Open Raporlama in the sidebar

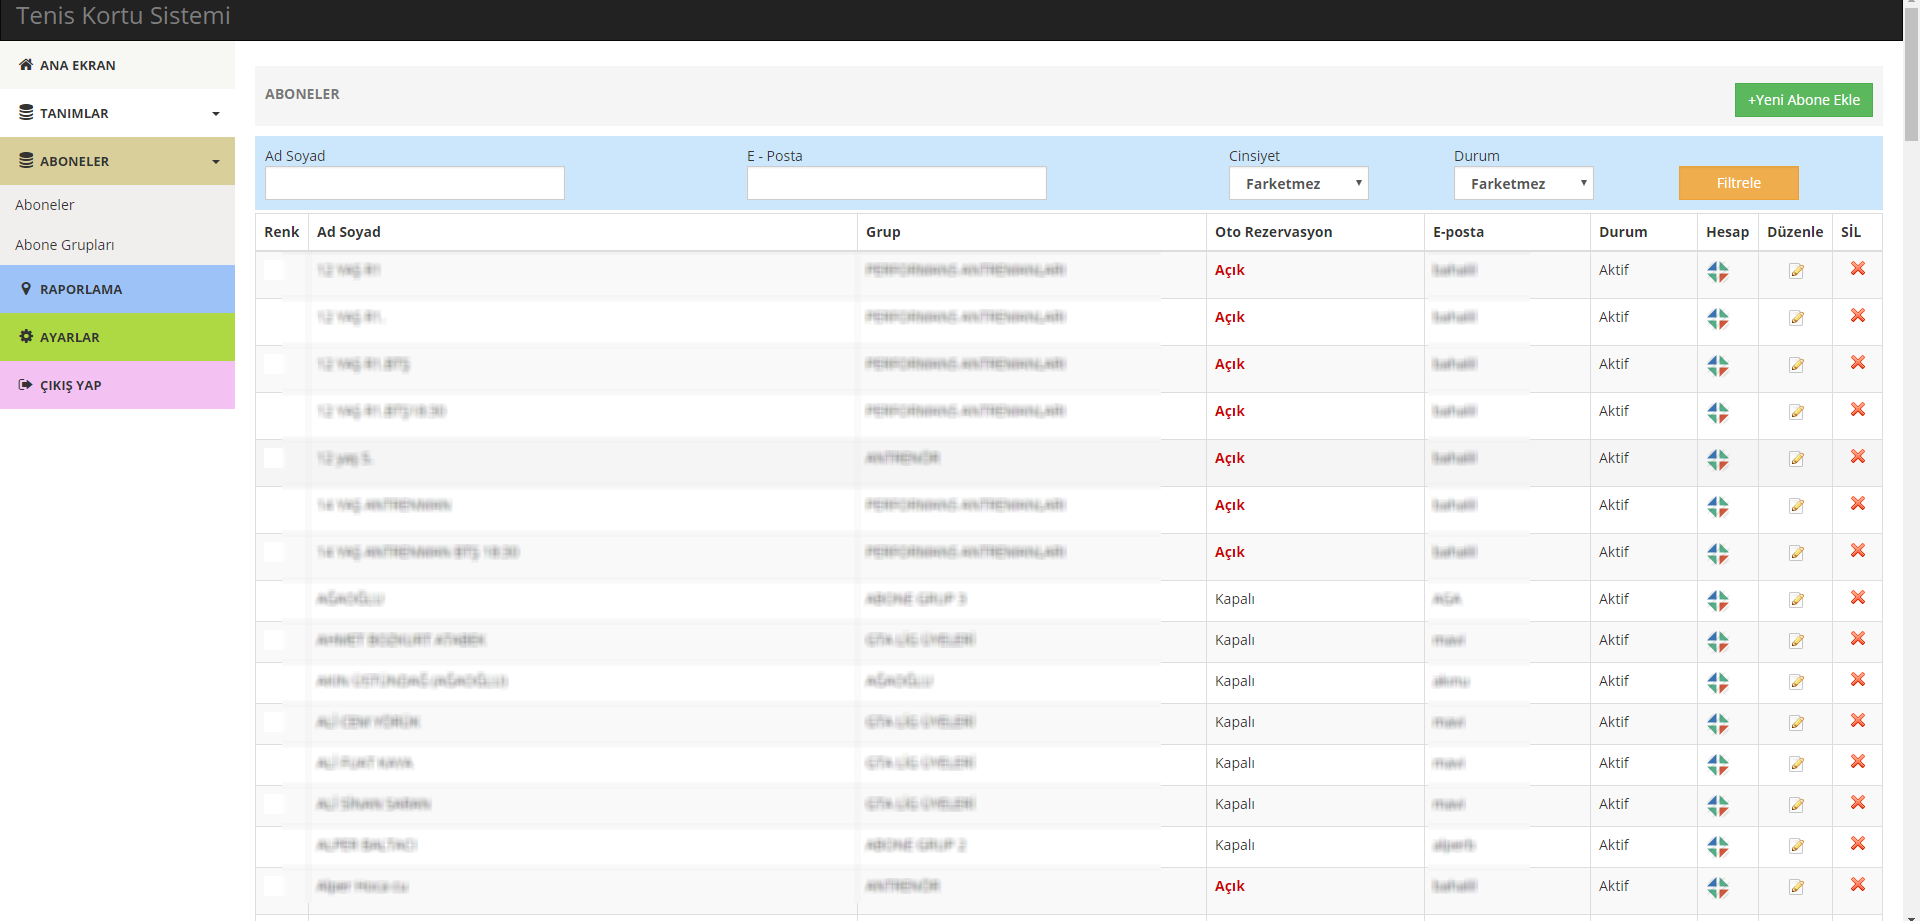[x=117, y=289]
